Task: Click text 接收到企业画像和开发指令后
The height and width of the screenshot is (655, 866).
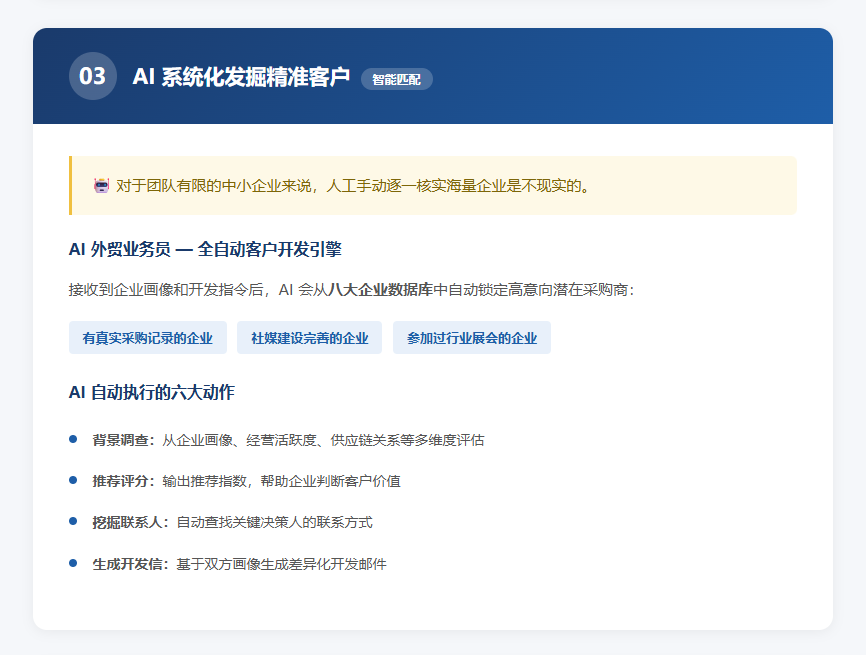Action: click(166, 289)
